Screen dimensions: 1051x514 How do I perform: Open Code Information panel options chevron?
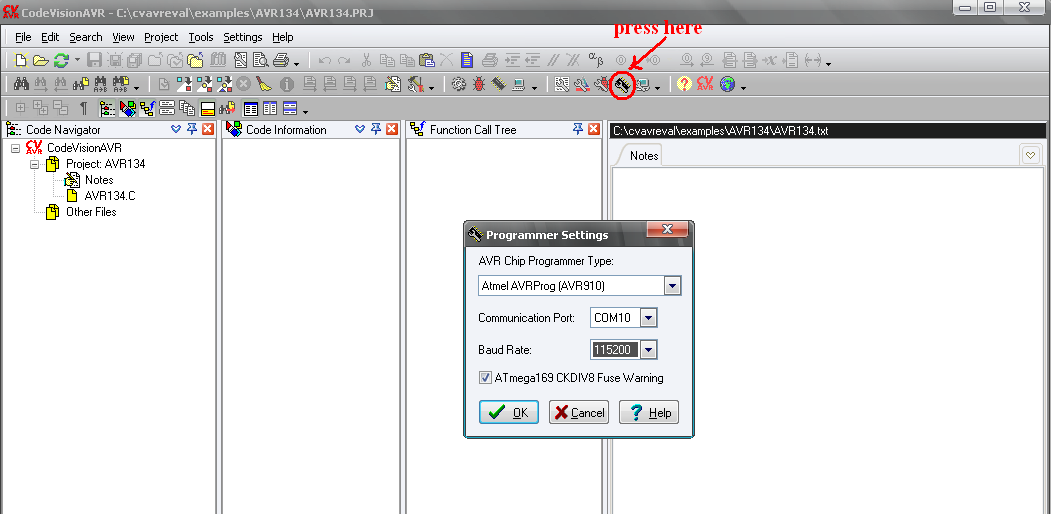361,129
